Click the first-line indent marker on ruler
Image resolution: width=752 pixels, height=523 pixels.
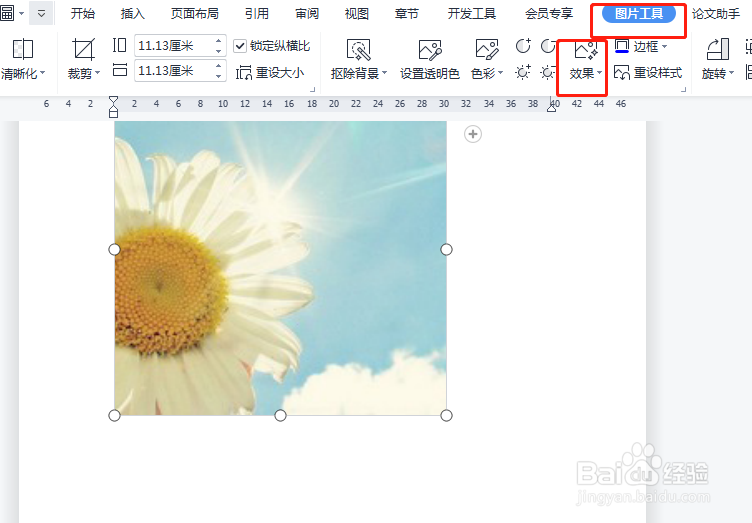pyautogui.click(x=113, y=100)
